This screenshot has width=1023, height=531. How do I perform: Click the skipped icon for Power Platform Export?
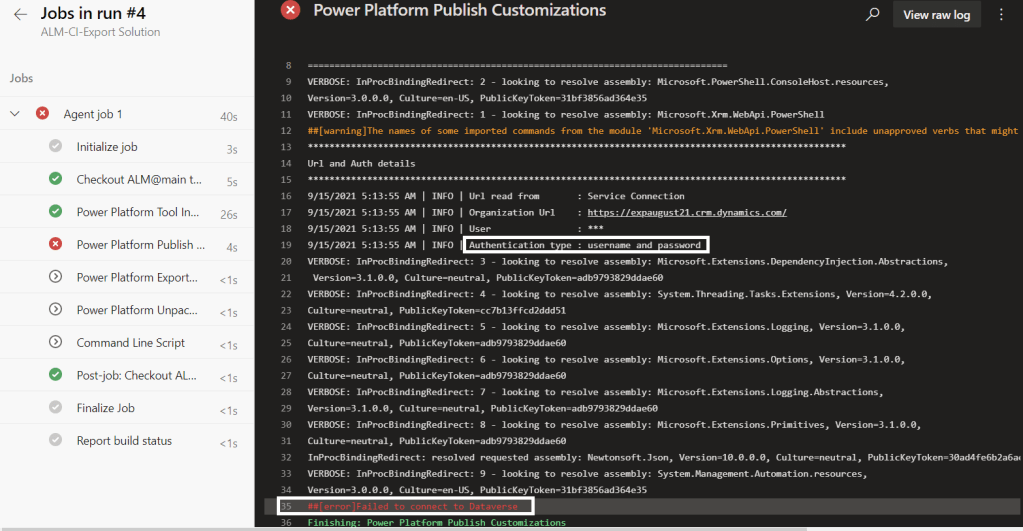point(56,277)
